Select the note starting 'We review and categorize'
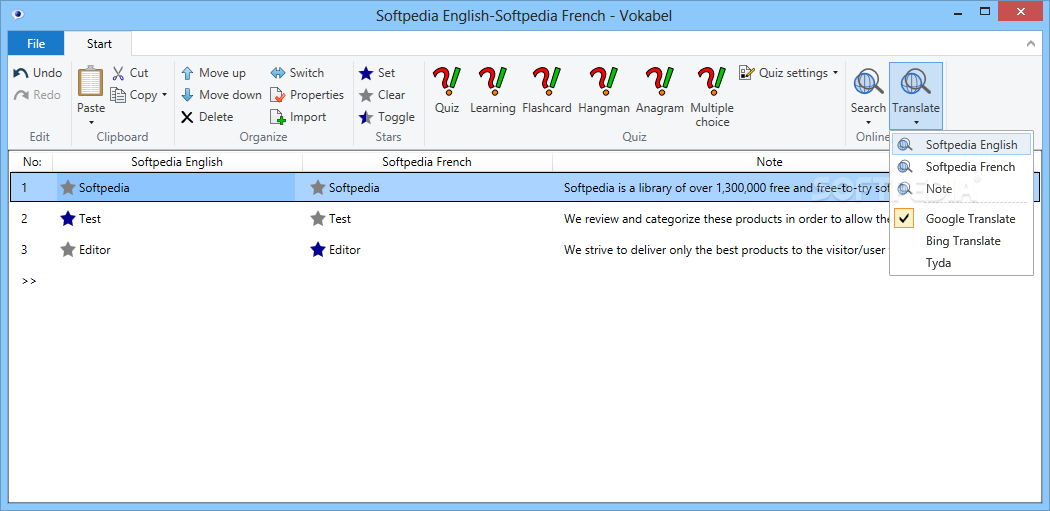Viewport: 1050px width, 511px height. [x=728, y=219]
